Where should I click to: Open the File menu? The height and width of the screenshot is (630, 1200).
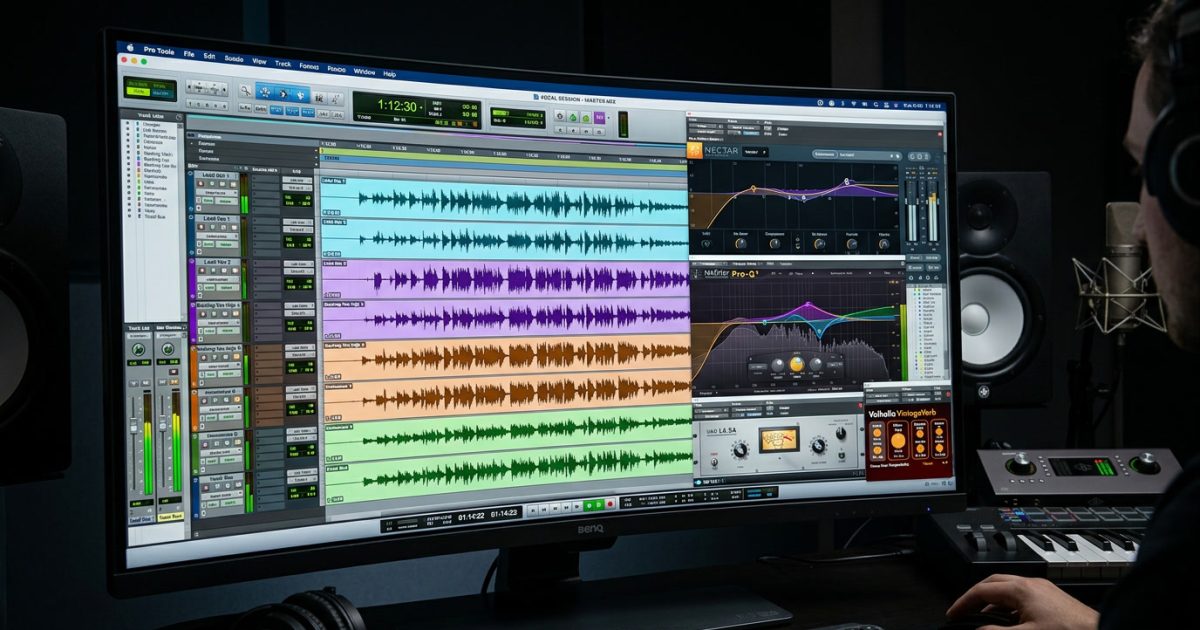[x=189, y=52]
